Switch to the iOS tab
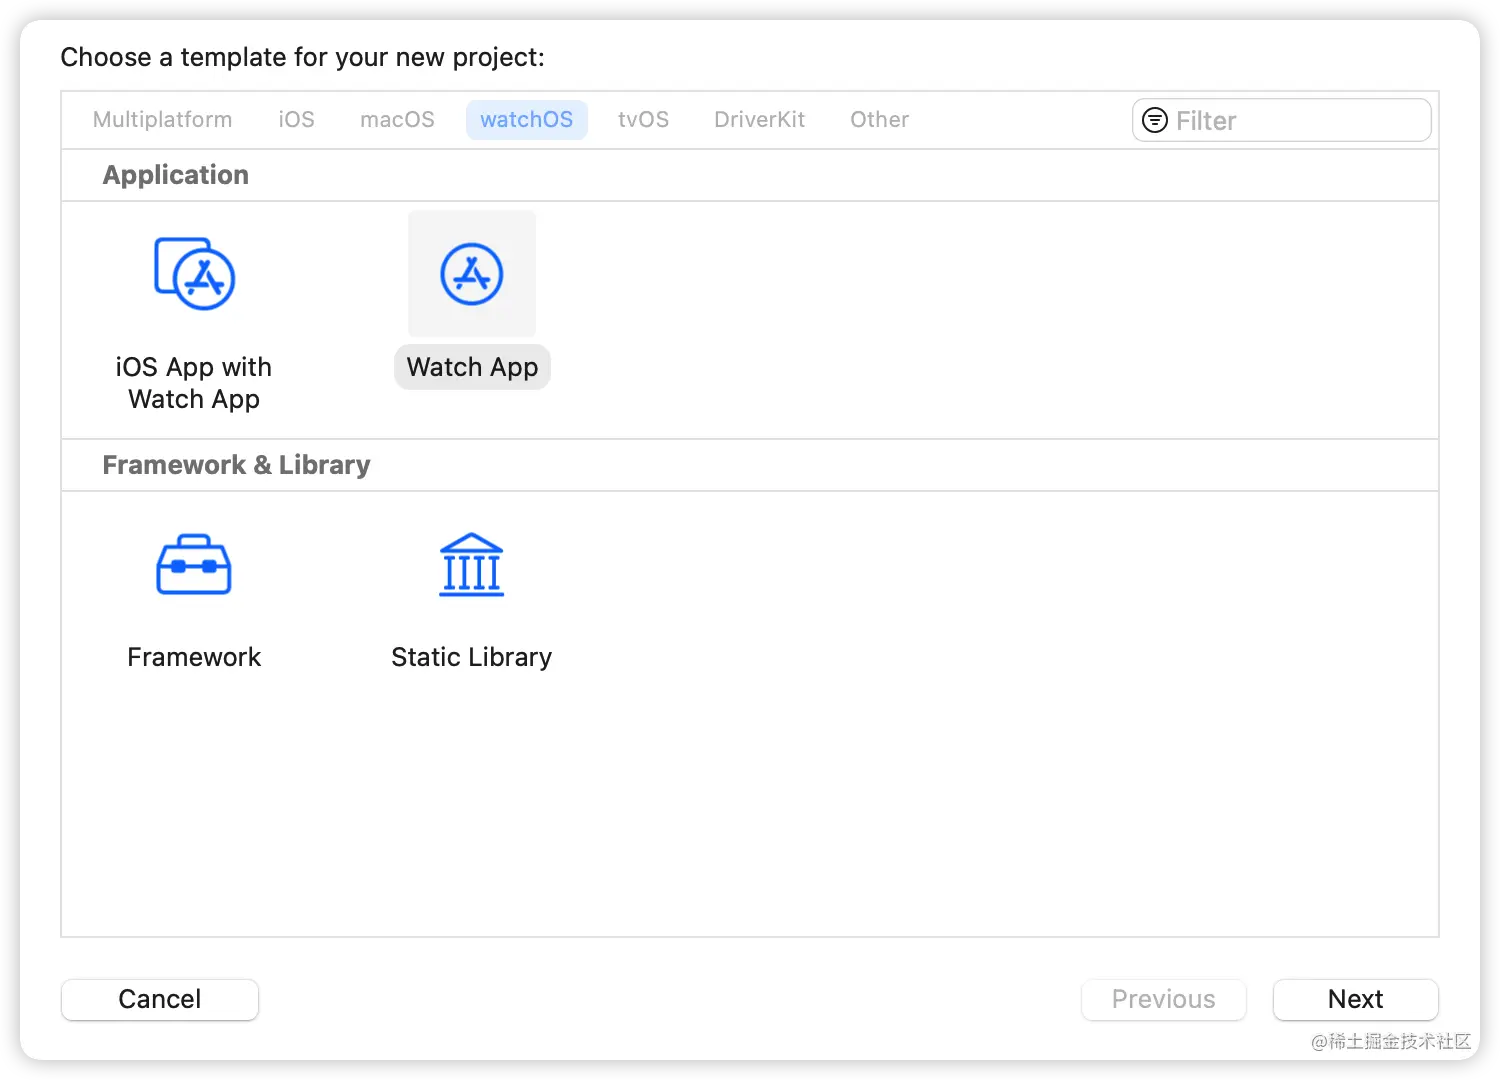The height and width of the screenshot is (1080, 1500). (x=296, y=120)
